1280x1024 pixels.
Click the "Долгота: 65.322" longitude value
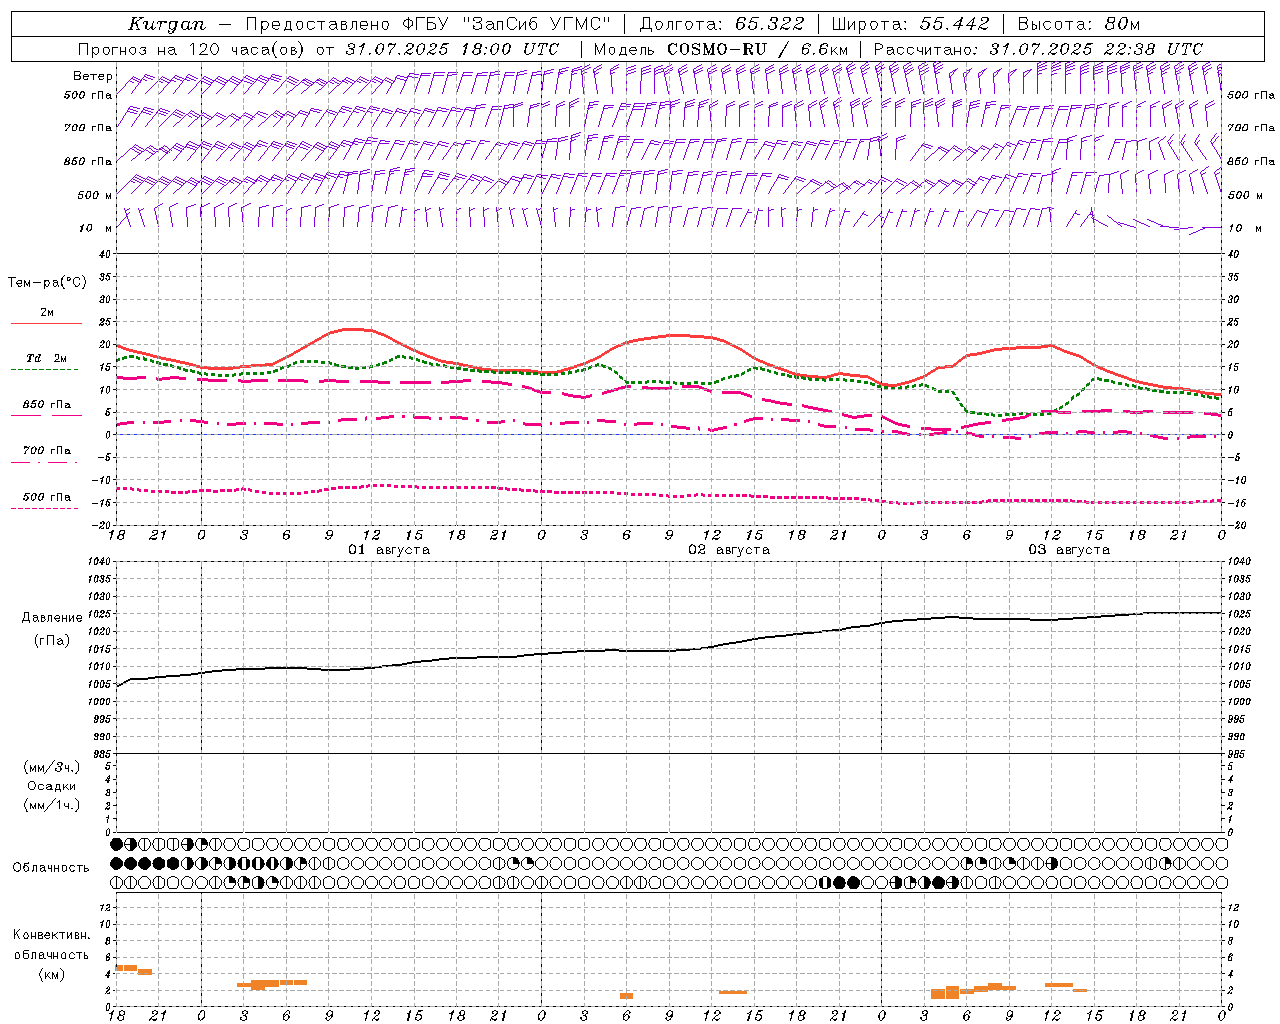721,24
